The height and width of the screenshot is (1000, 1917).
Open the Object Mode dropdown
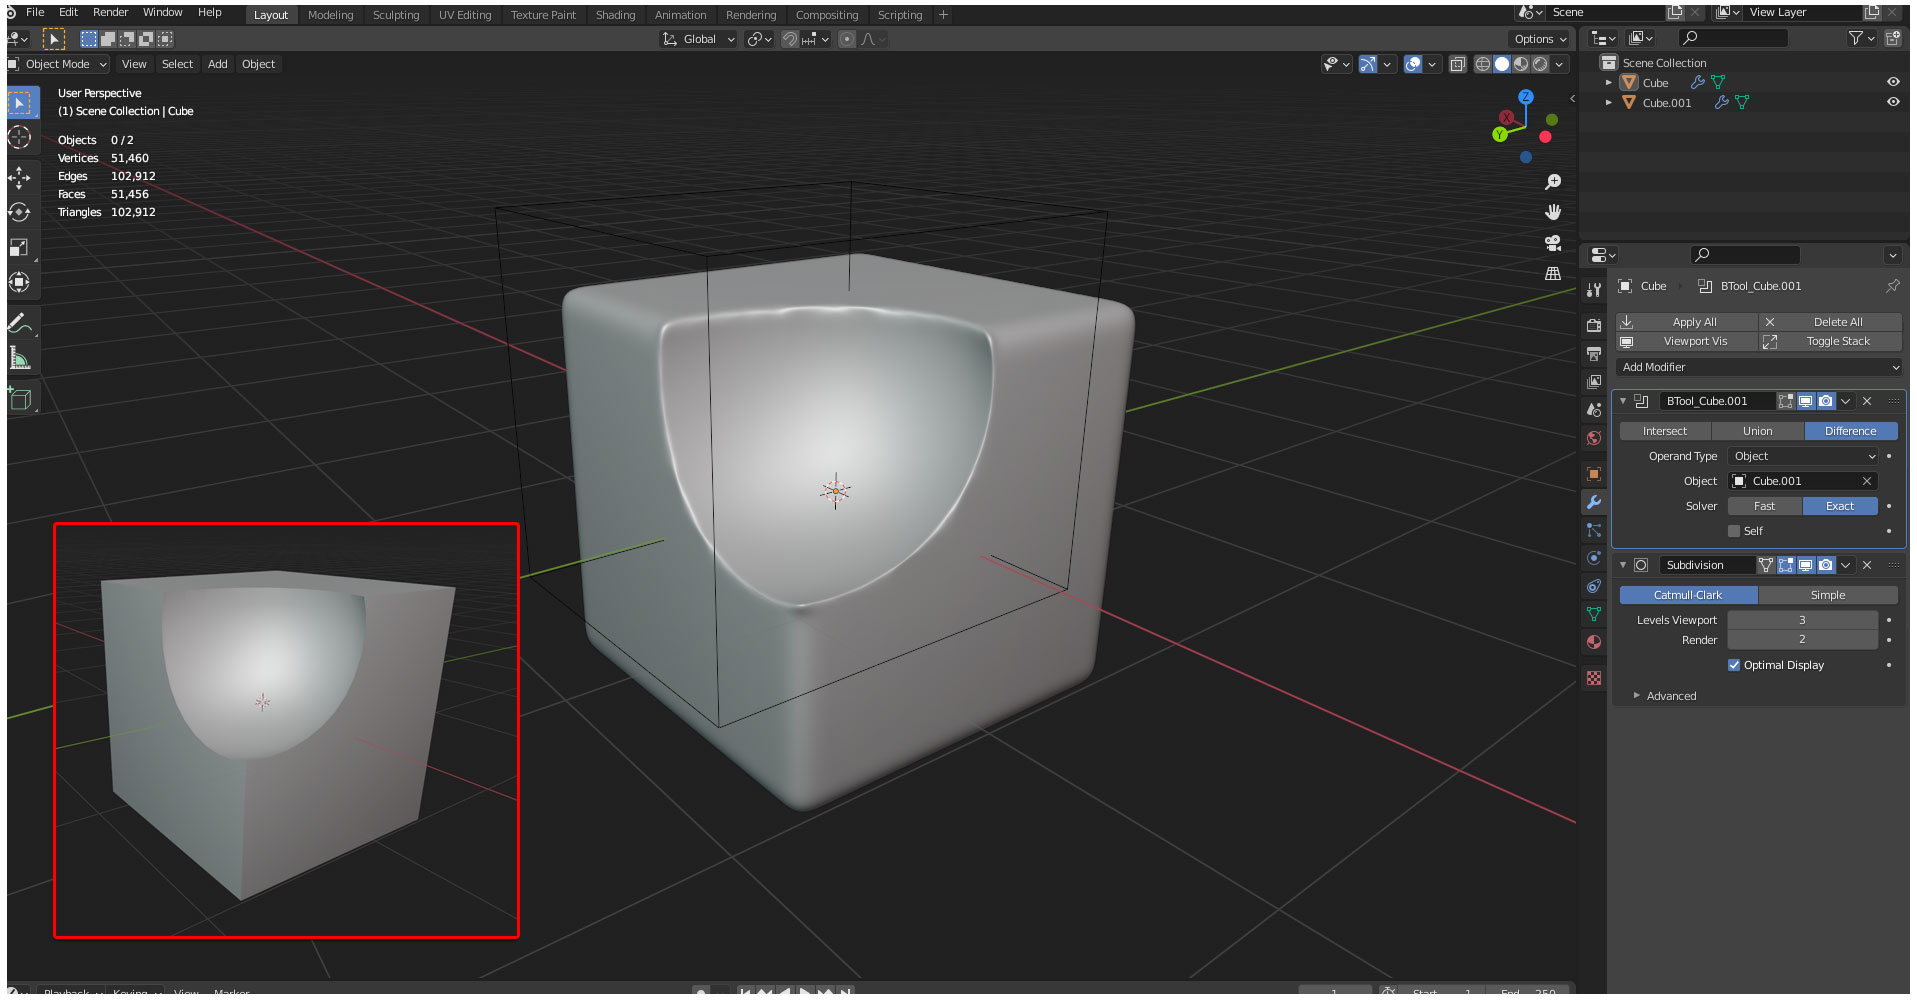(58, 64)
